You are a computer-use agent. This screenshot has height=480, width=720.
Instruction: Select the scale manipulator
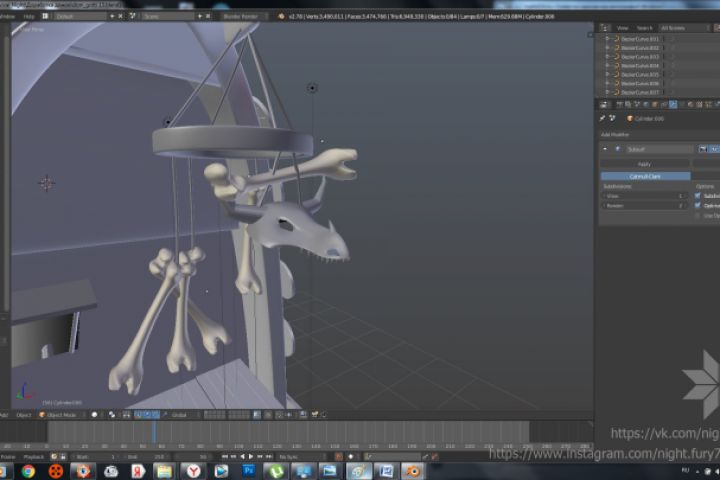[156, 415]
